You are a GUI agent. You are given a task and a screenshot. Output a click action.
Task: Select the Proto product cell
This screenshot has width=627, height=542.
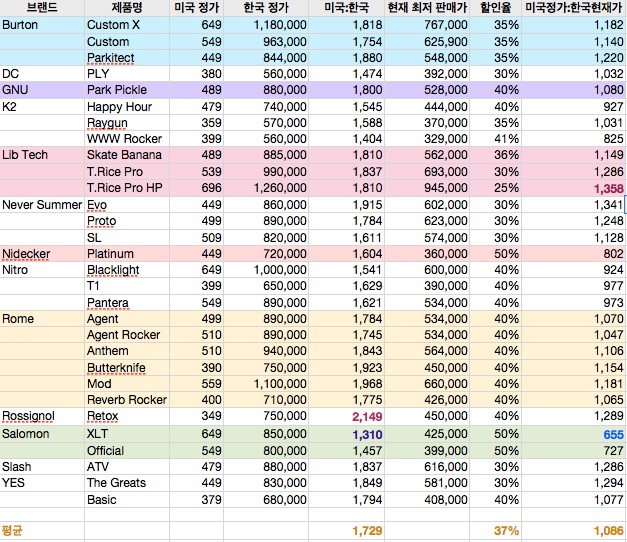pos(127,221)
